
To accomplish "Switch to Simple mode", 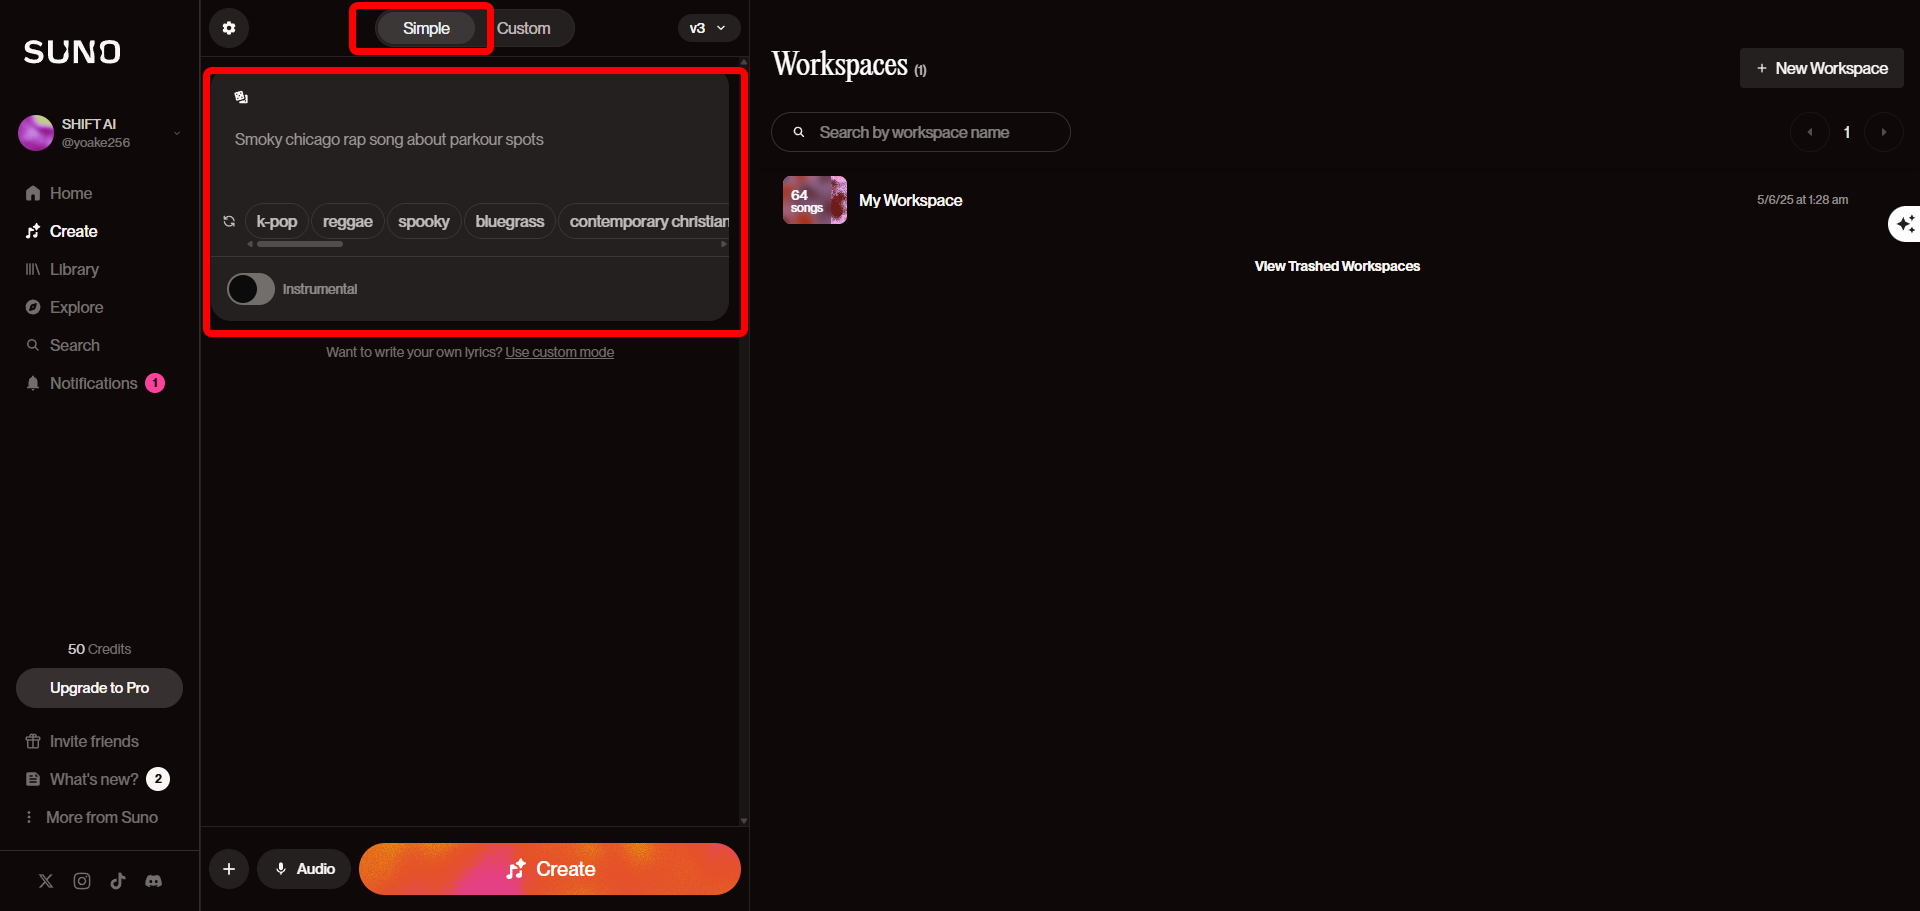I will (426, 28).
